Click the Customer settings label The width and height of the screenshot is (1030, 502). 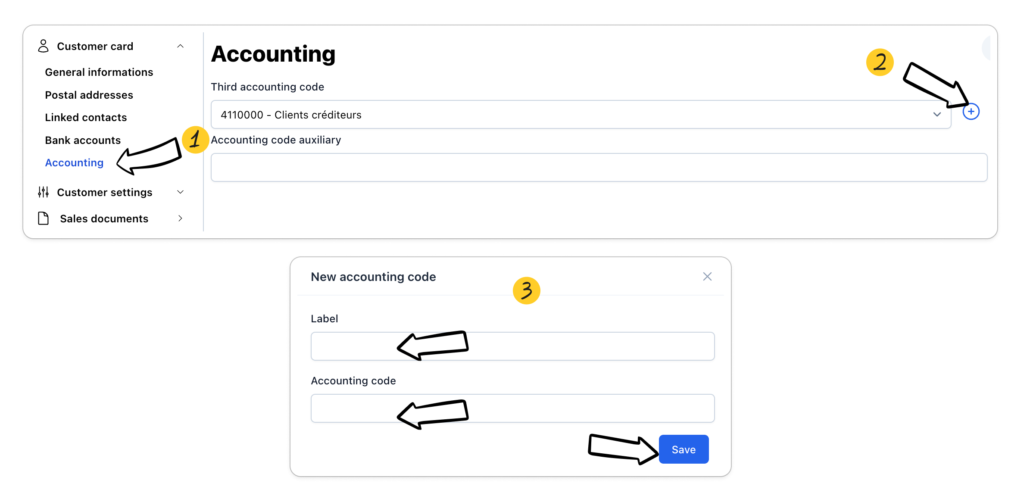pos(104,192)
